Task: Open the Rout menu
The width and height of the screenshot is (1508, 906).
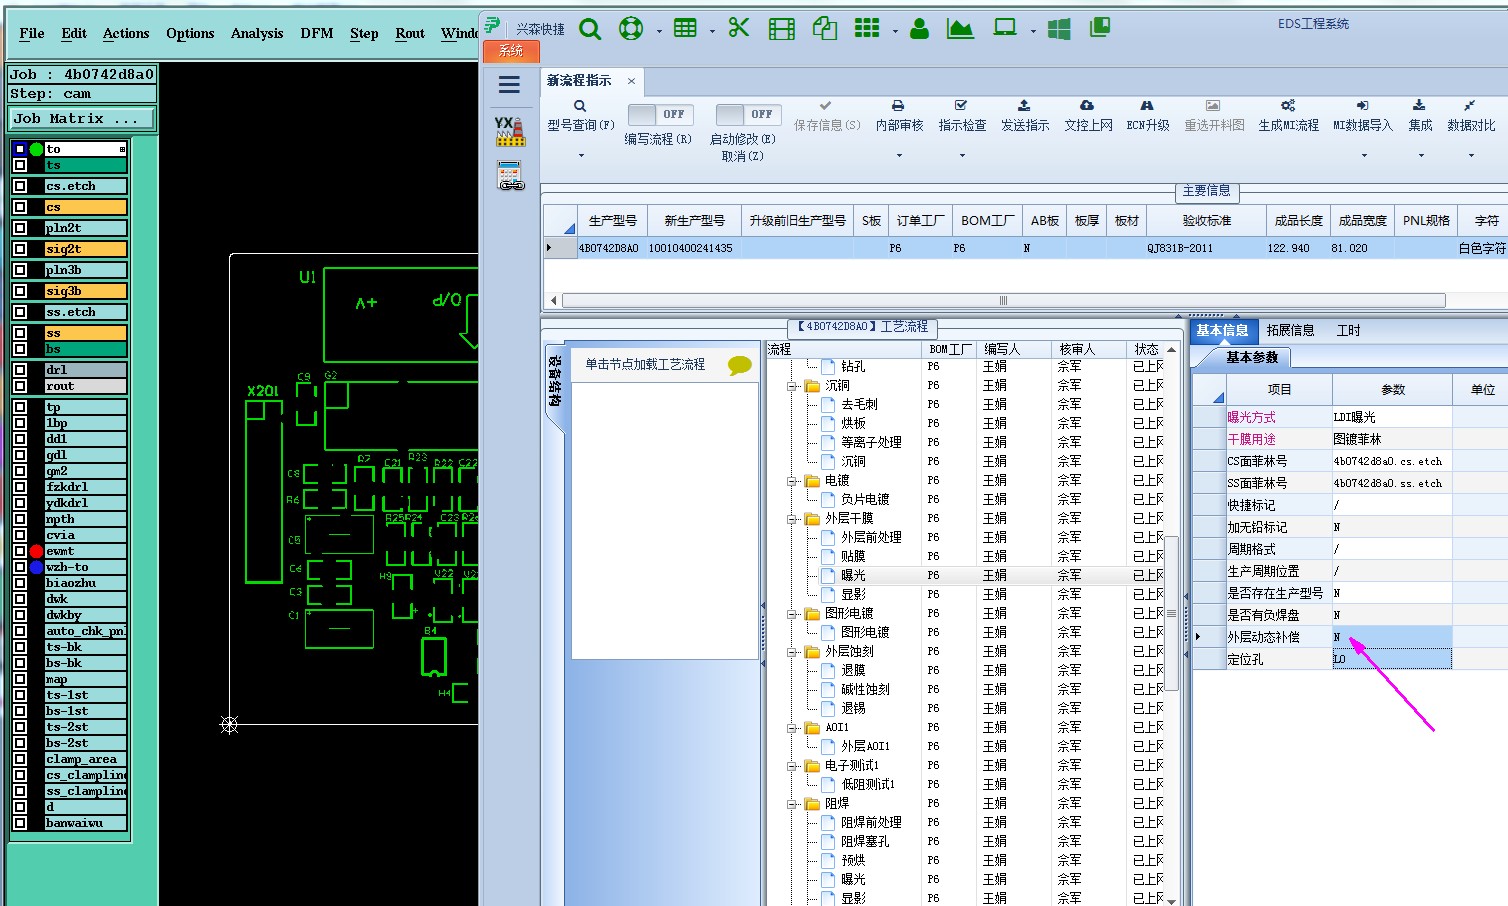Action: pos(410,33)
